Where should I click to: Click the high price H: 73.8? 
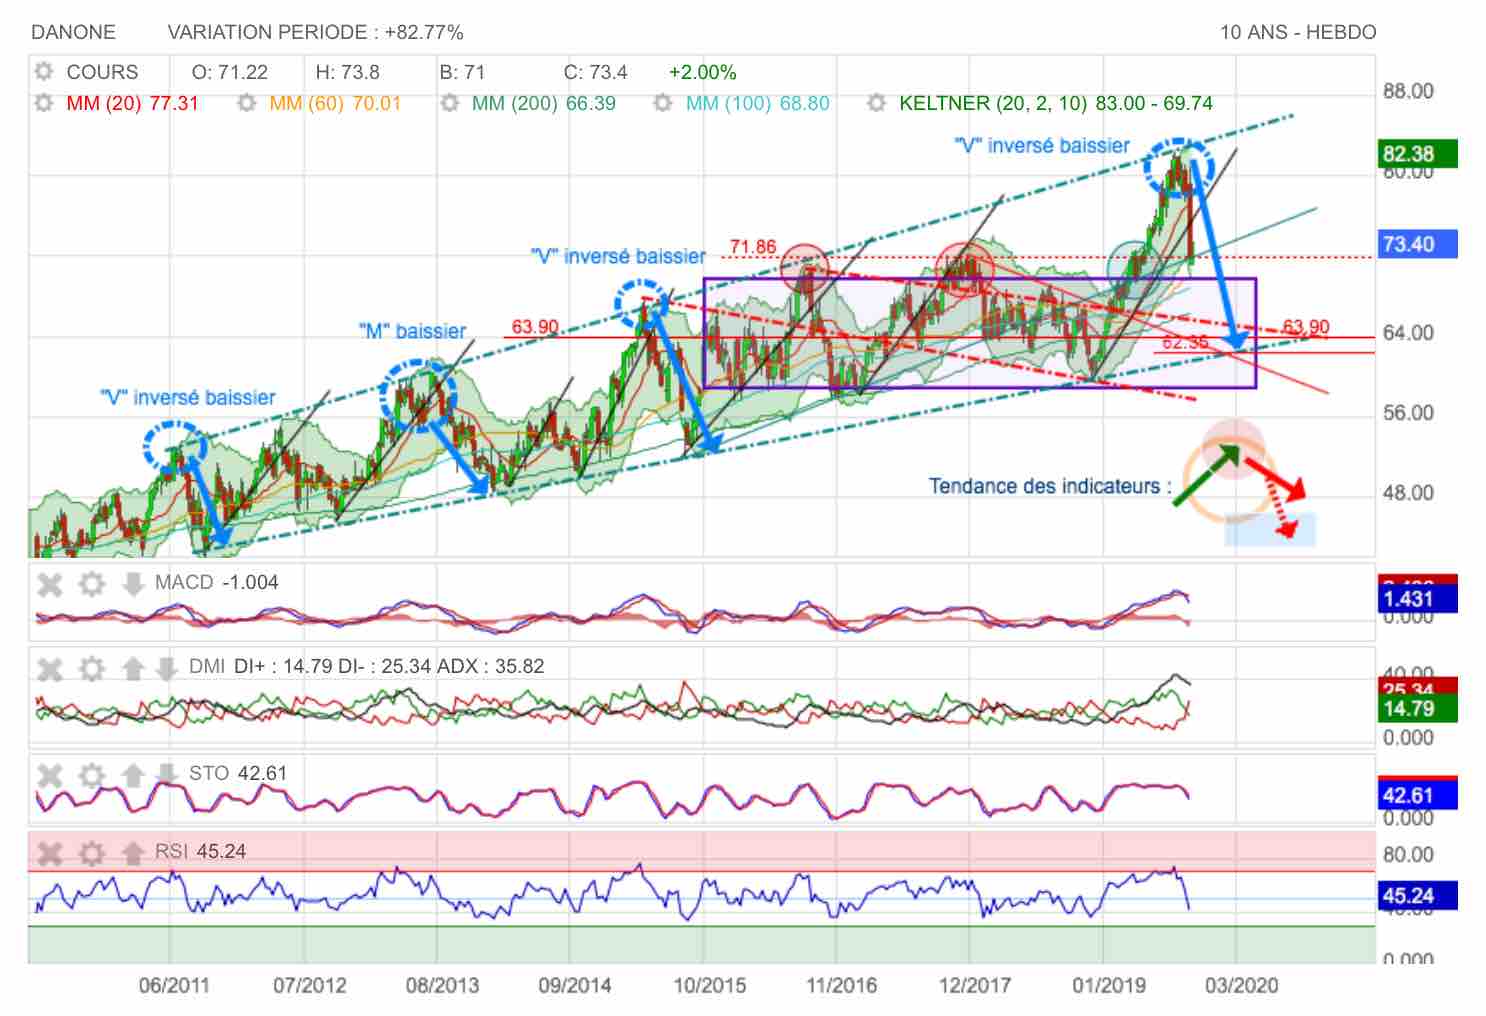(347, 72)
